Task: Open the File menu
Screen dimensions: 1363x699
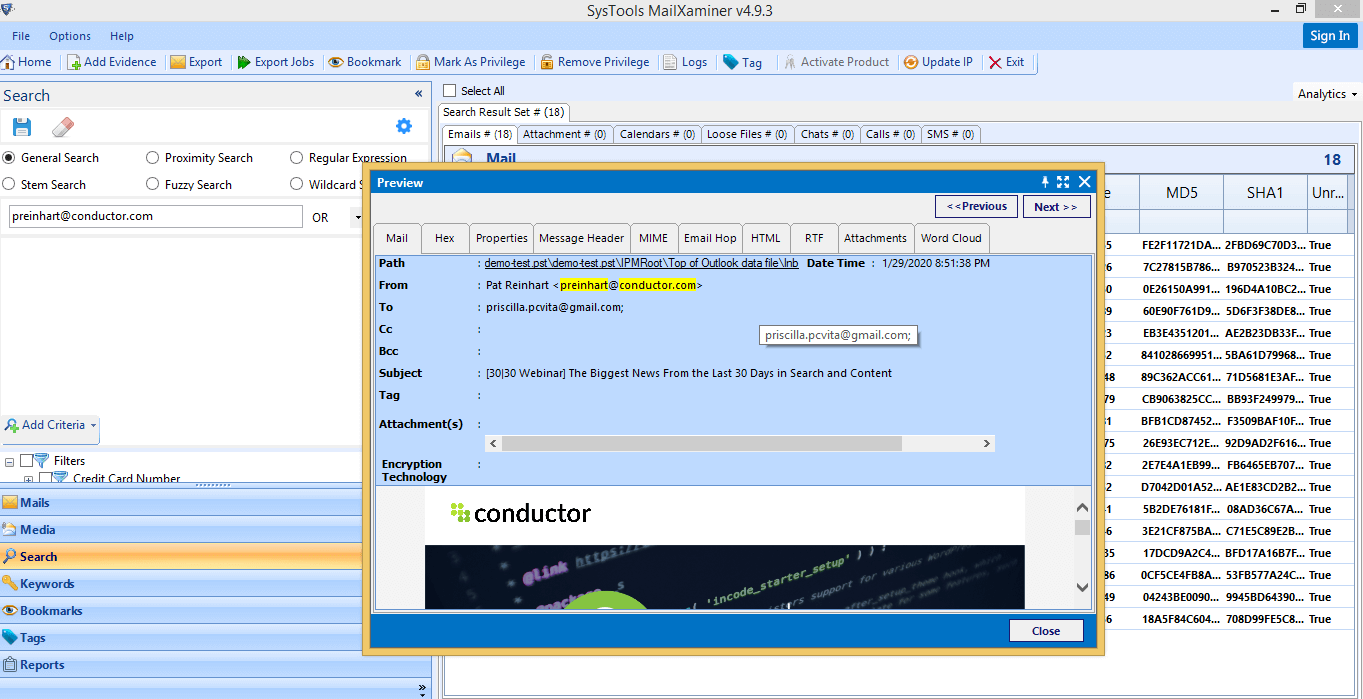Action: point(21,36)
